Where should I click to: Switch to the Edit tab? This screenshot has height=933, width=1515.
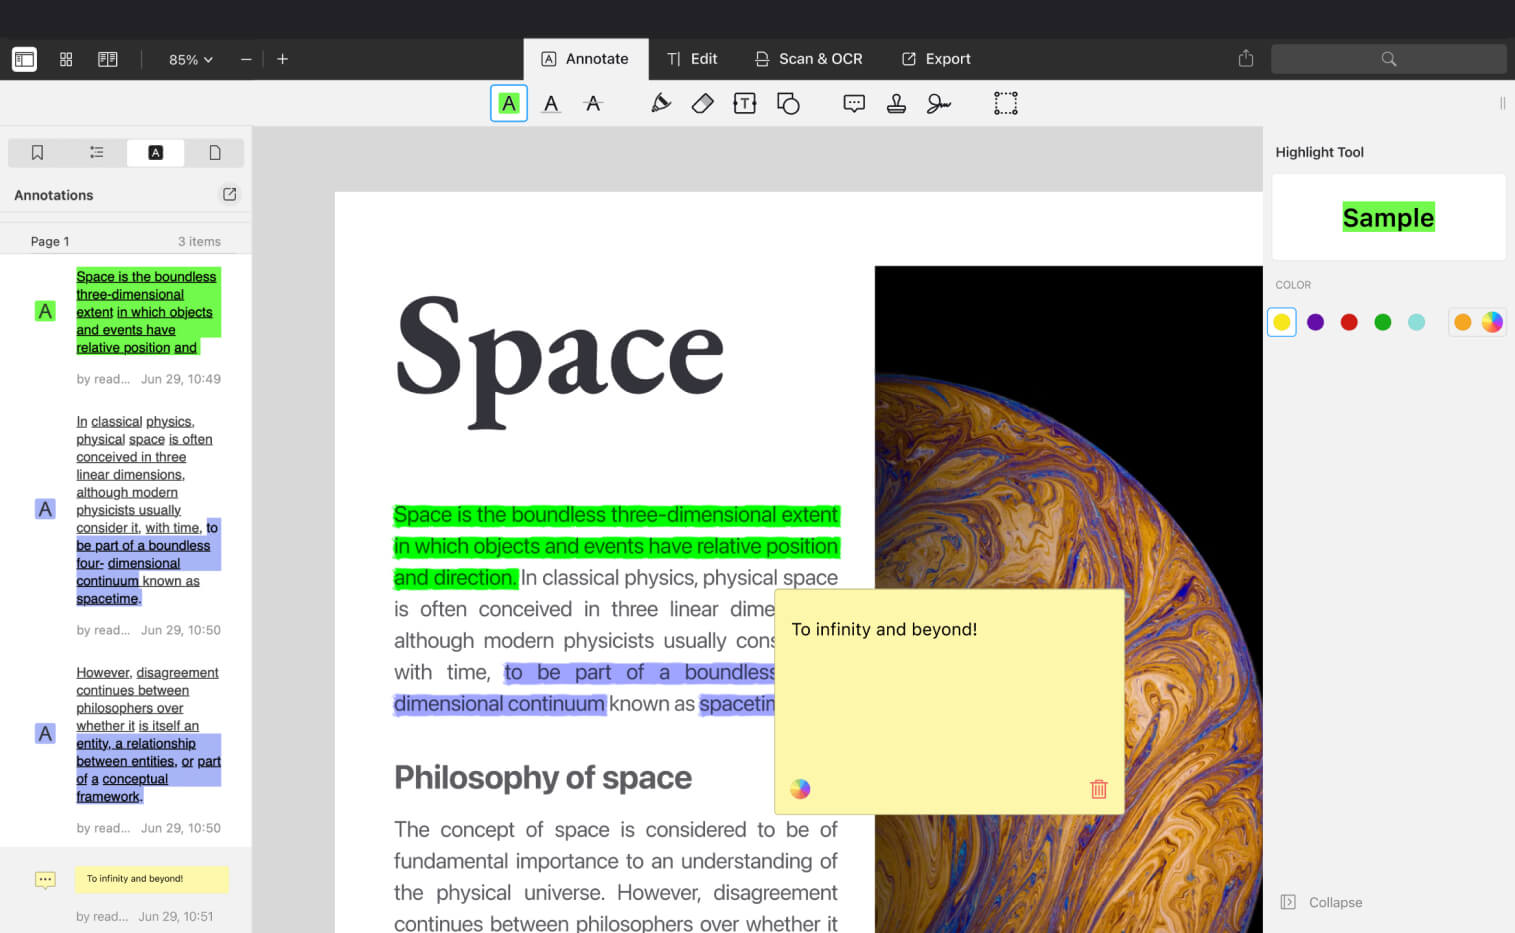(x=692, y=59)
